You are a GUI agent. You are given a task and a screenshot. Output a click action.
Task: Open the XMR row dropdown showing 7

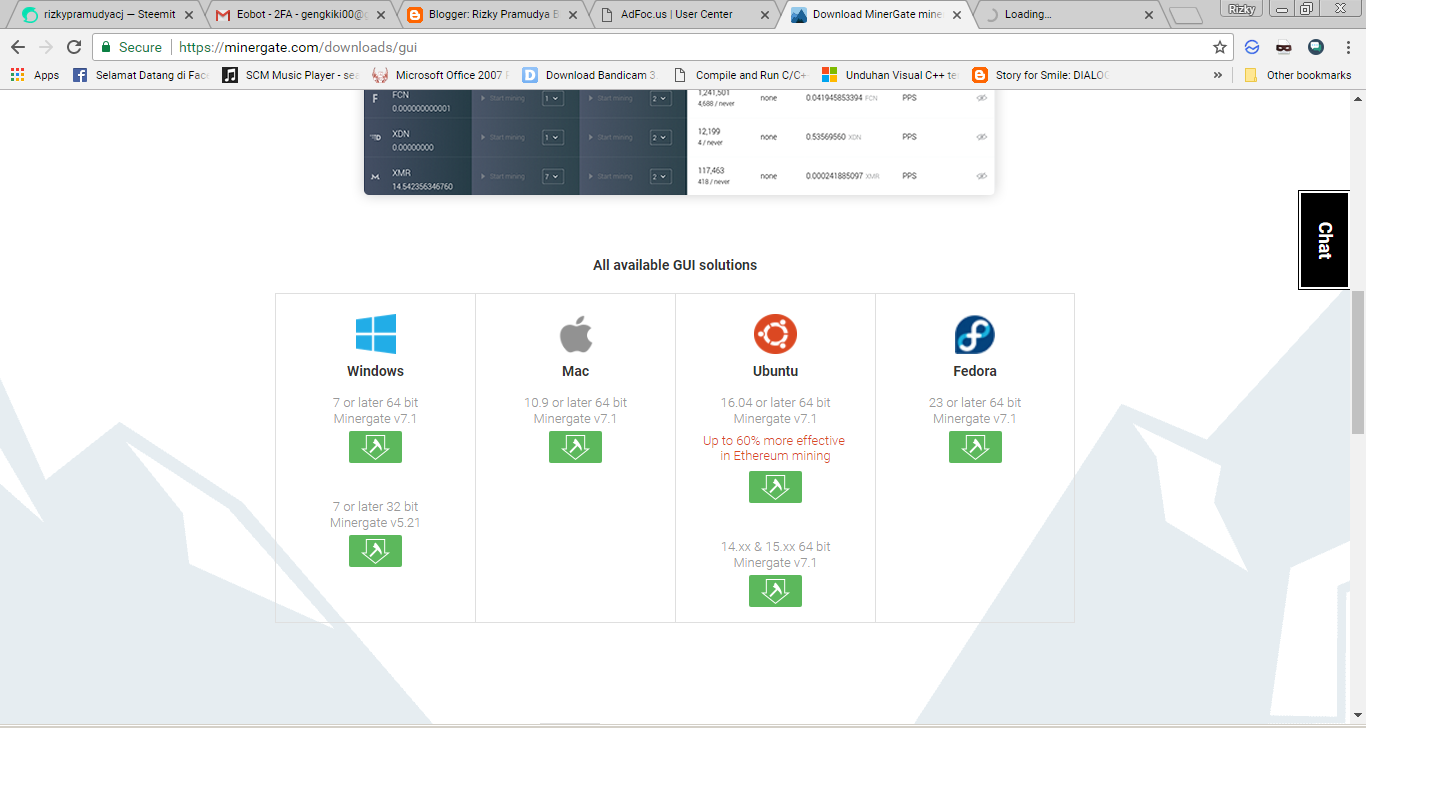[552, 176]
